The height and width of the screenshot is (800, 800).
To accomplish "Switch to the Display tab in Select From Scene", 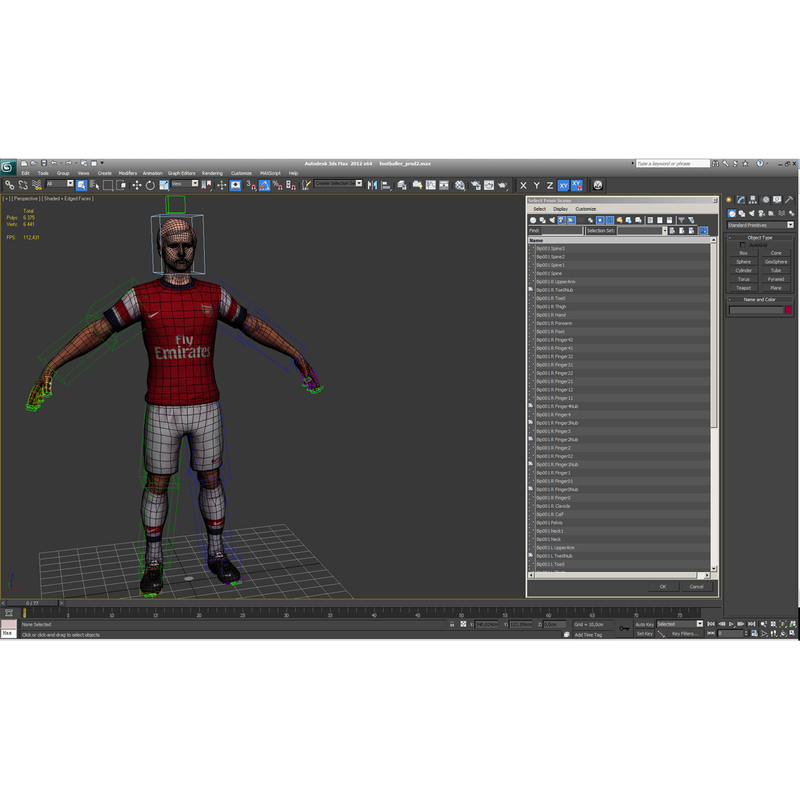I will [x=559, y=209].
